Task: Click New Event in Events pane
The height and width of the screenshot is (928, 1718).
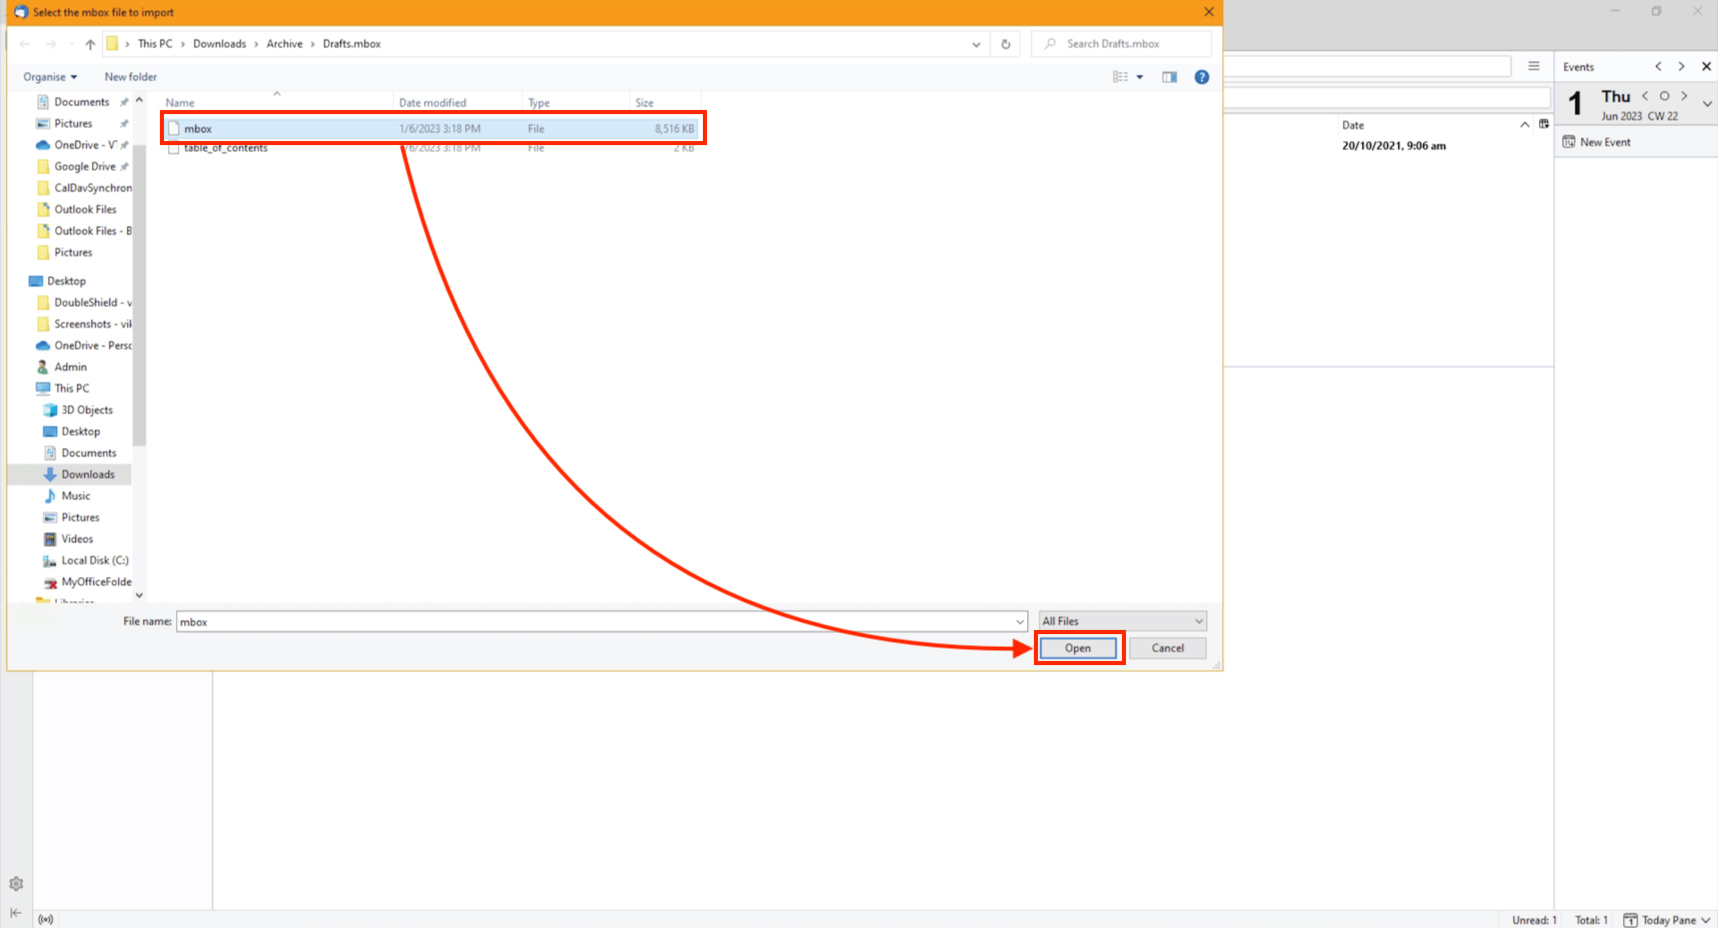Action: pos(1604,142)
